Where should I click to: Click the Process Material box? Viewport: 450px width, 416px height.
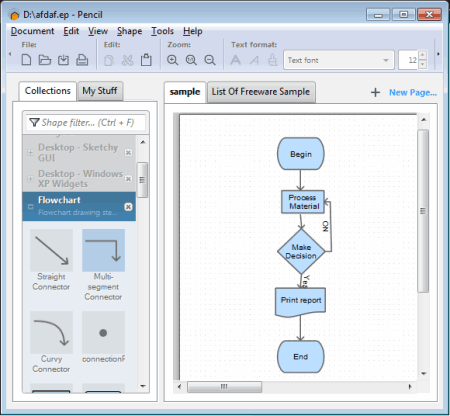(x=303, y=202)
